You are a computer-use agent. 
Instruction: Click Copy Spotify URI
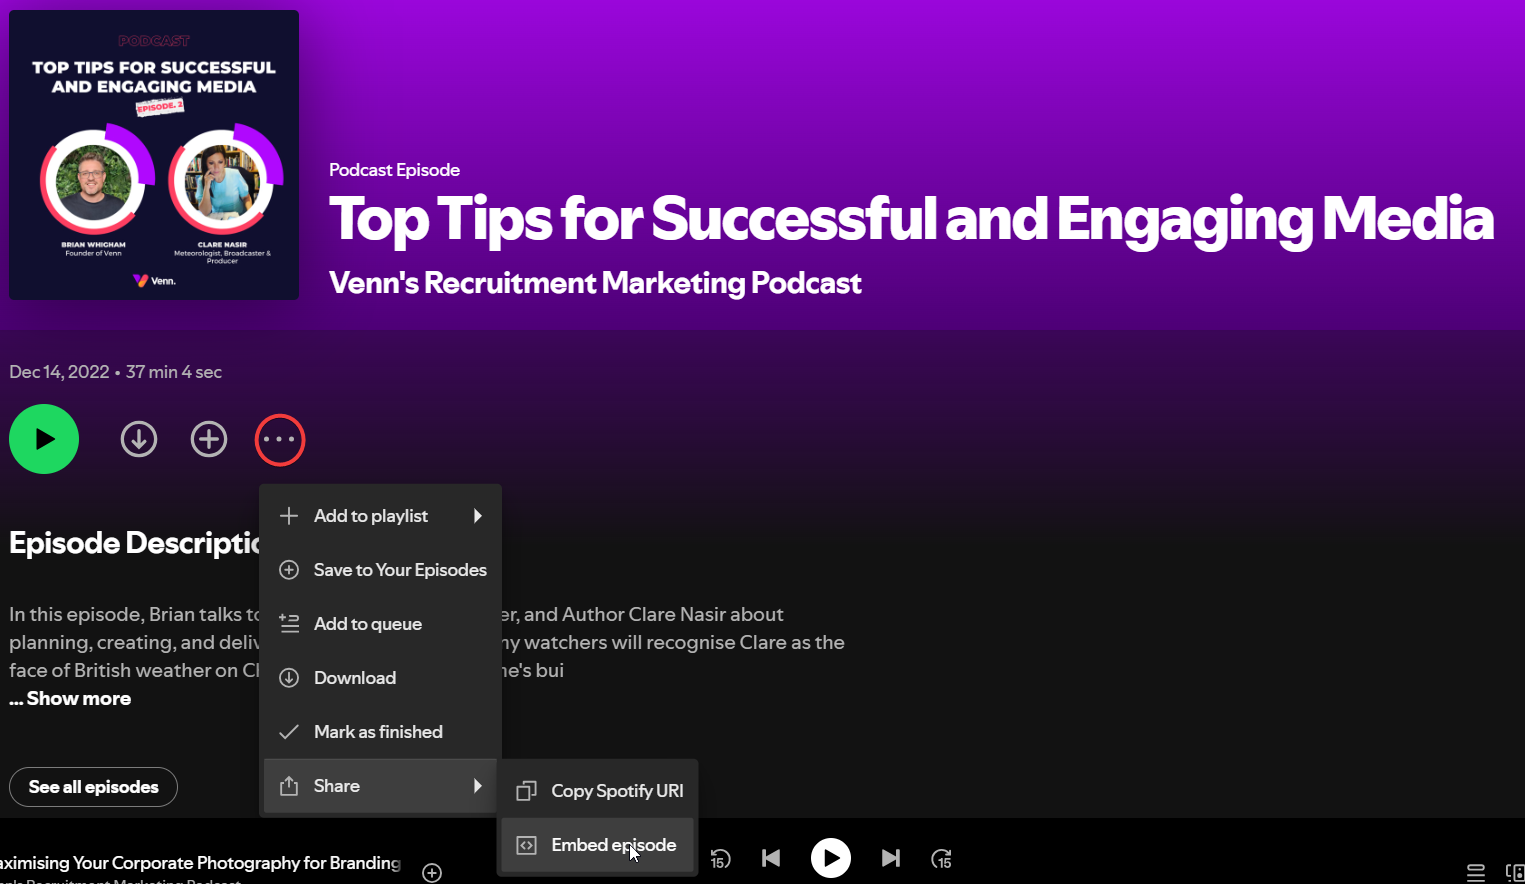pos(597,791)
